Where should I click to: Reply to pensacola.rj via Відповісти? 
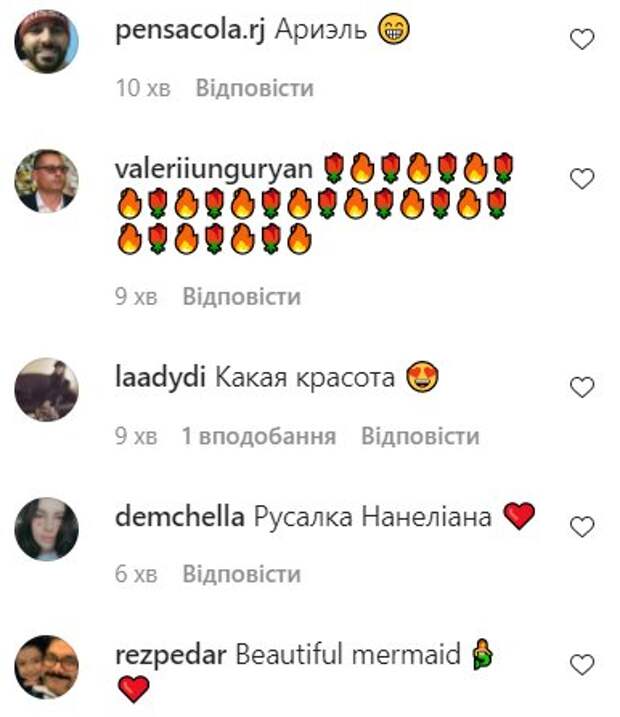point(255,88)
